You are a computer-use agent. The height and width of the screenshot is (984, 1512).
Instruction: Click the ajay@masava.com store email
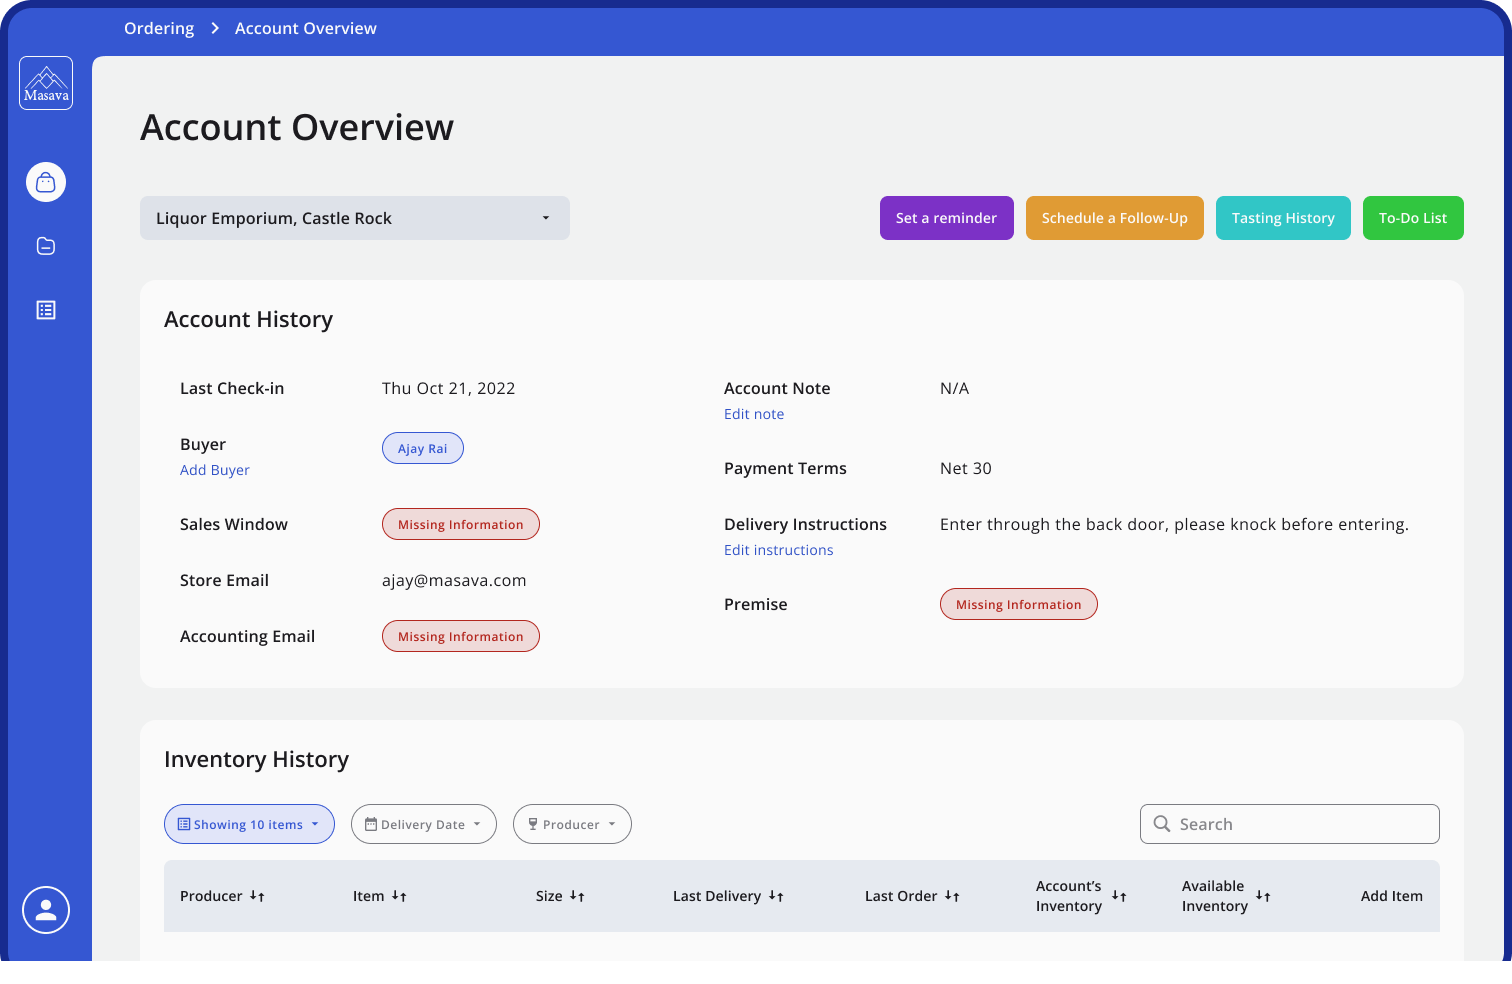pyautogui.click(x=454, y=580)
